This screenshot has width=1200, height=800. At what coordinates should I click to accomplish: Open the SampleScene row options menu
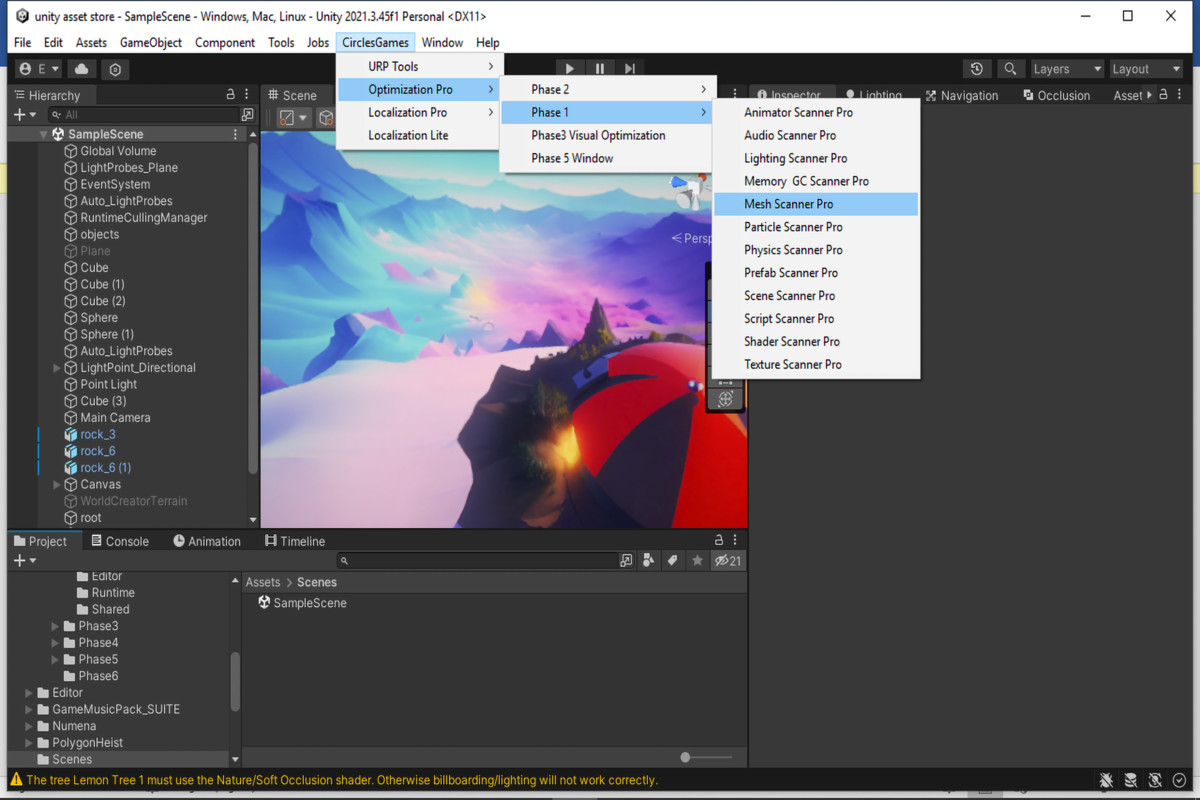pos(236,134)
